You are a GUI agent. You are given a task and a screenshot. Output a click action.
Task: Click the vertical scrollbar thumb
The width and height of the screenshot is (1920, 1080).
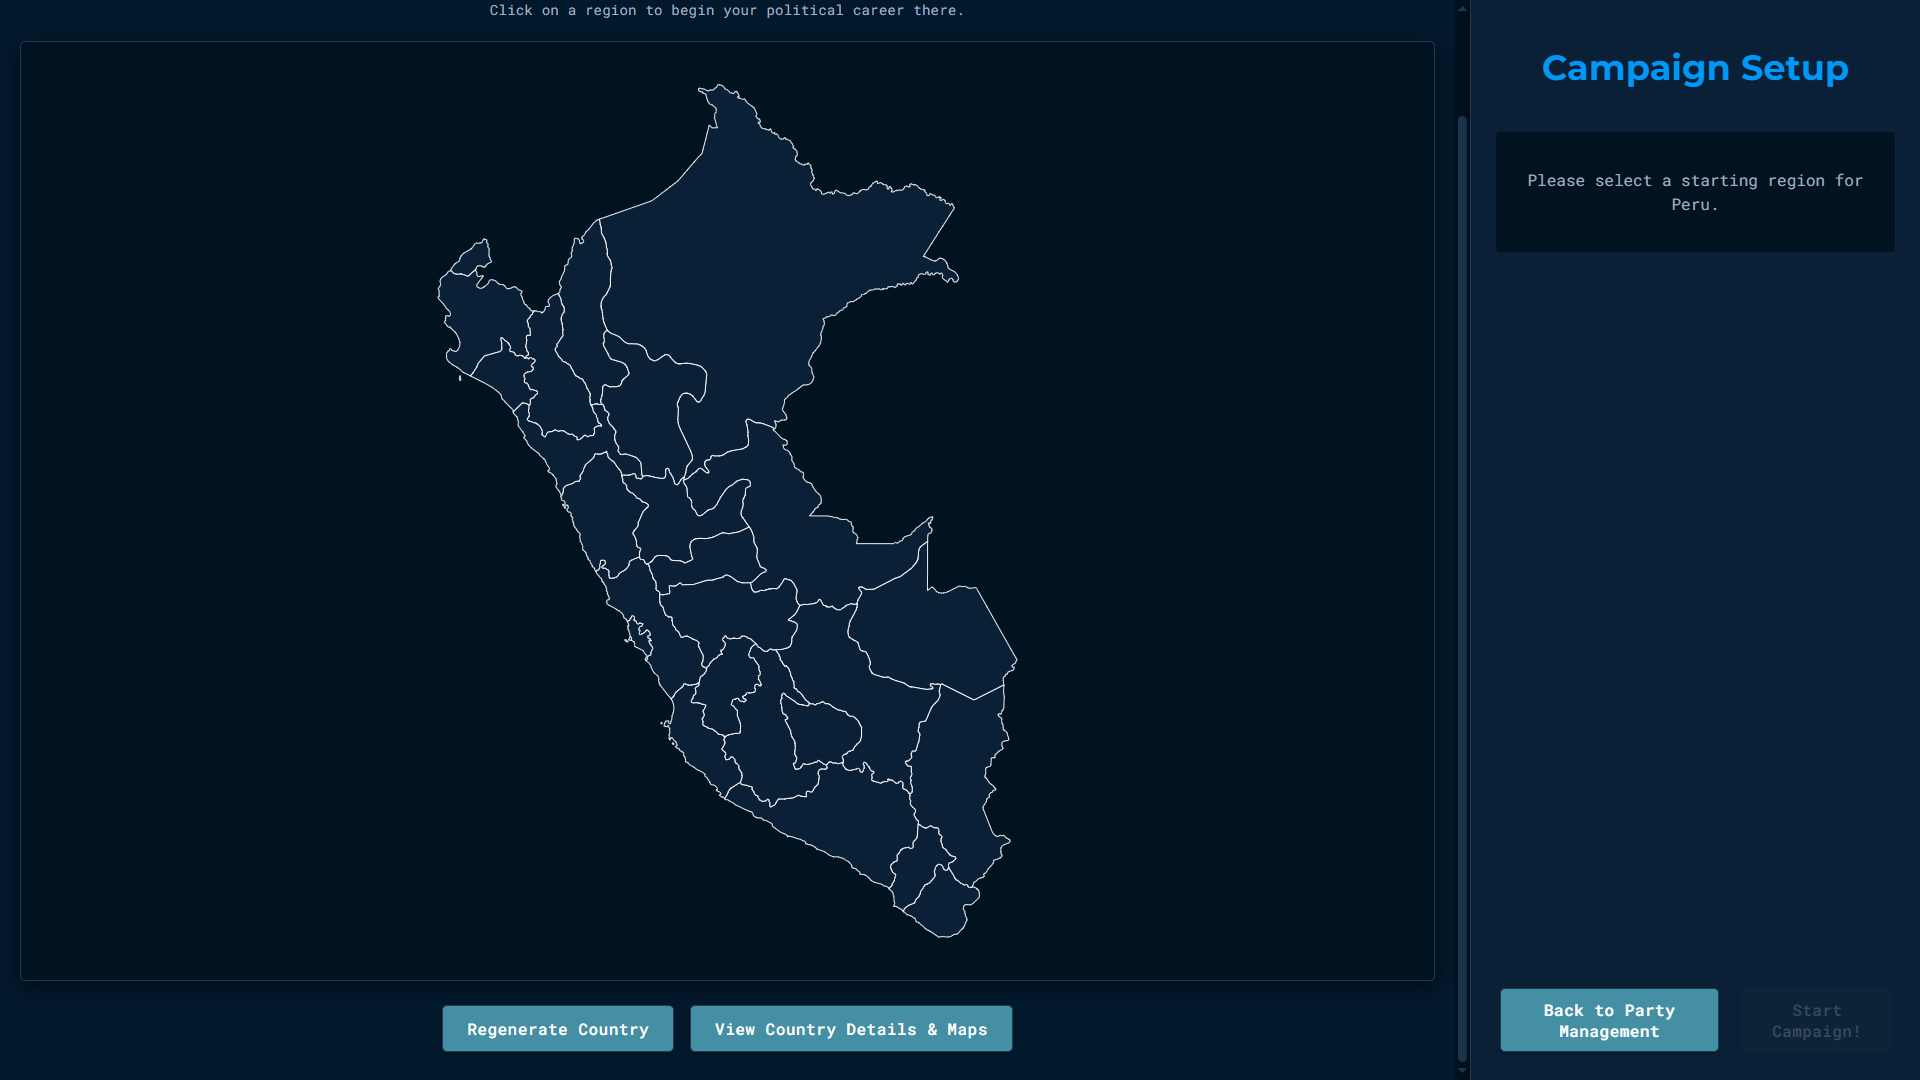click(x=1462, y=588)
